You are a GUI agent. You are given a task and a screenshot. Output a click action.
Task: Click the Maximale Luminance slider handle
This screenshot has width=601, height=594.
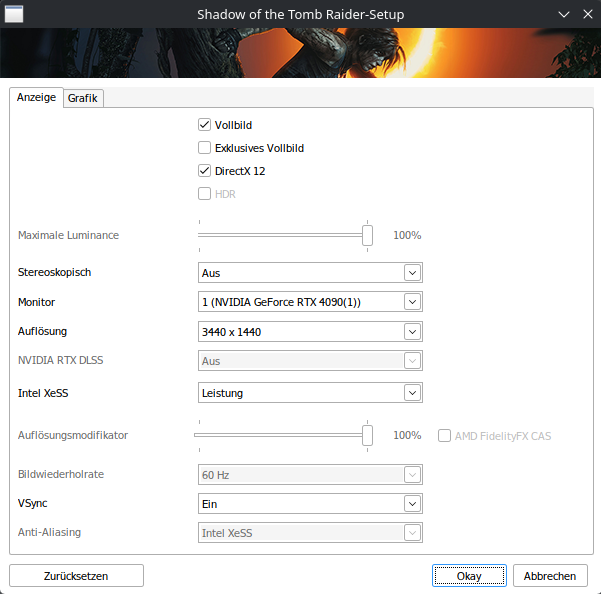(367, 235)
